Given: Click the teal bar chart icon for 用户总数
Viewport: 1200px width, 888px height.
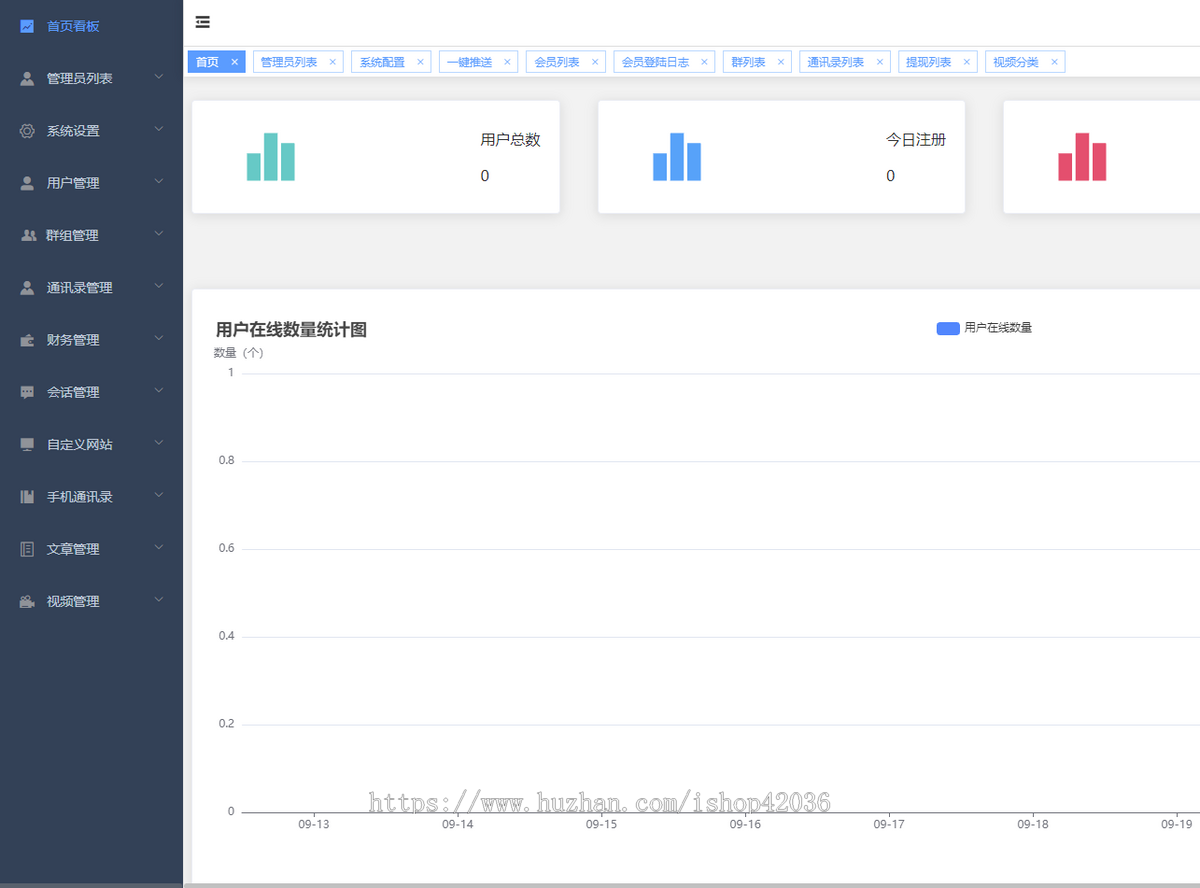Looking at the screenshot, I should pos(271,157).
